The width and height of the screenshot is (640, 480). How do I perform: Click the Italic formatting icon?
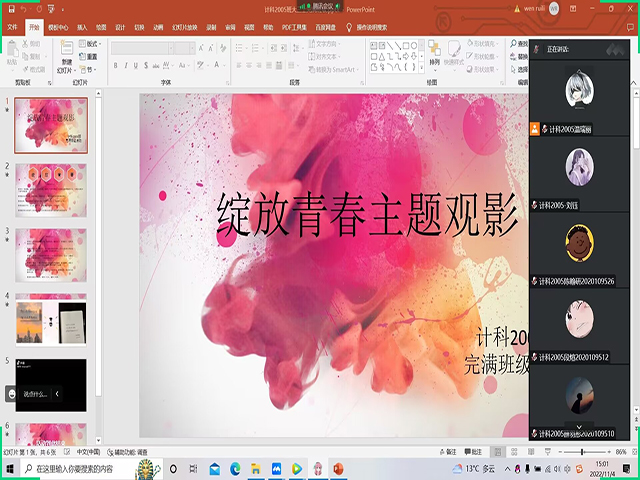click(127, 66)
